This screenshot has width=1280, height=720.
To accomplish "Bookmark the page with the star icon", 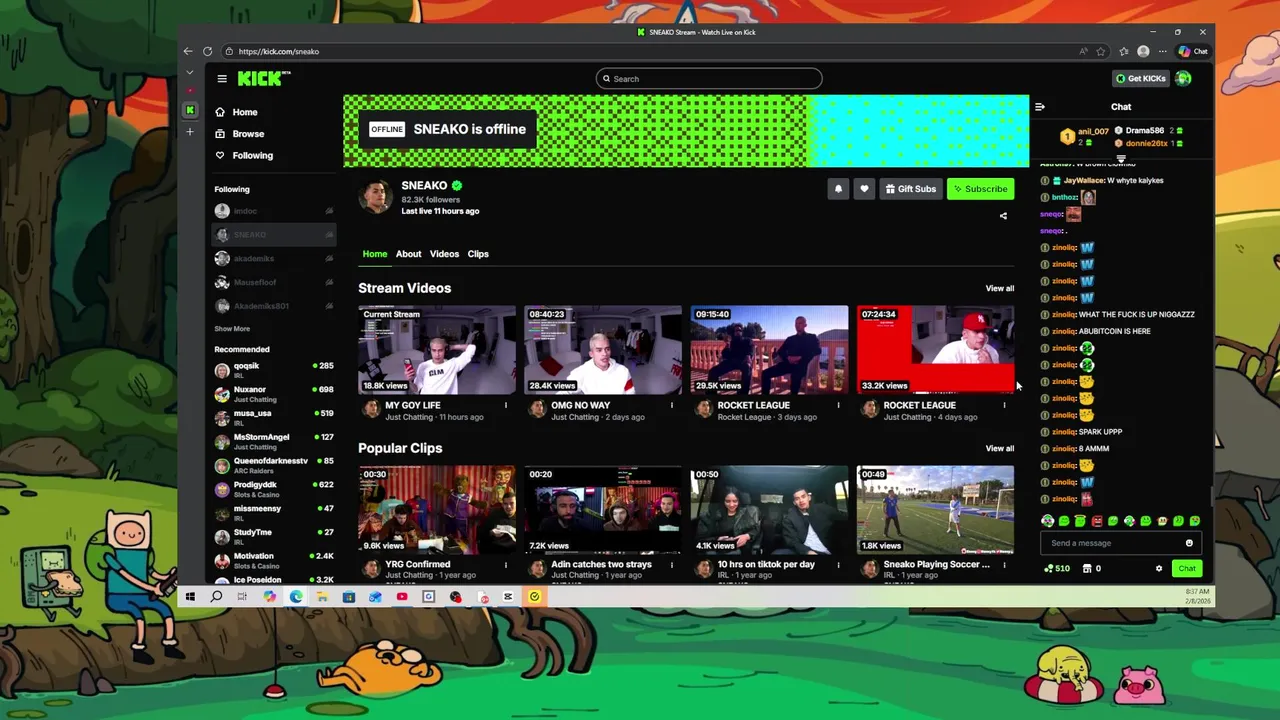I will [1101, 51].
